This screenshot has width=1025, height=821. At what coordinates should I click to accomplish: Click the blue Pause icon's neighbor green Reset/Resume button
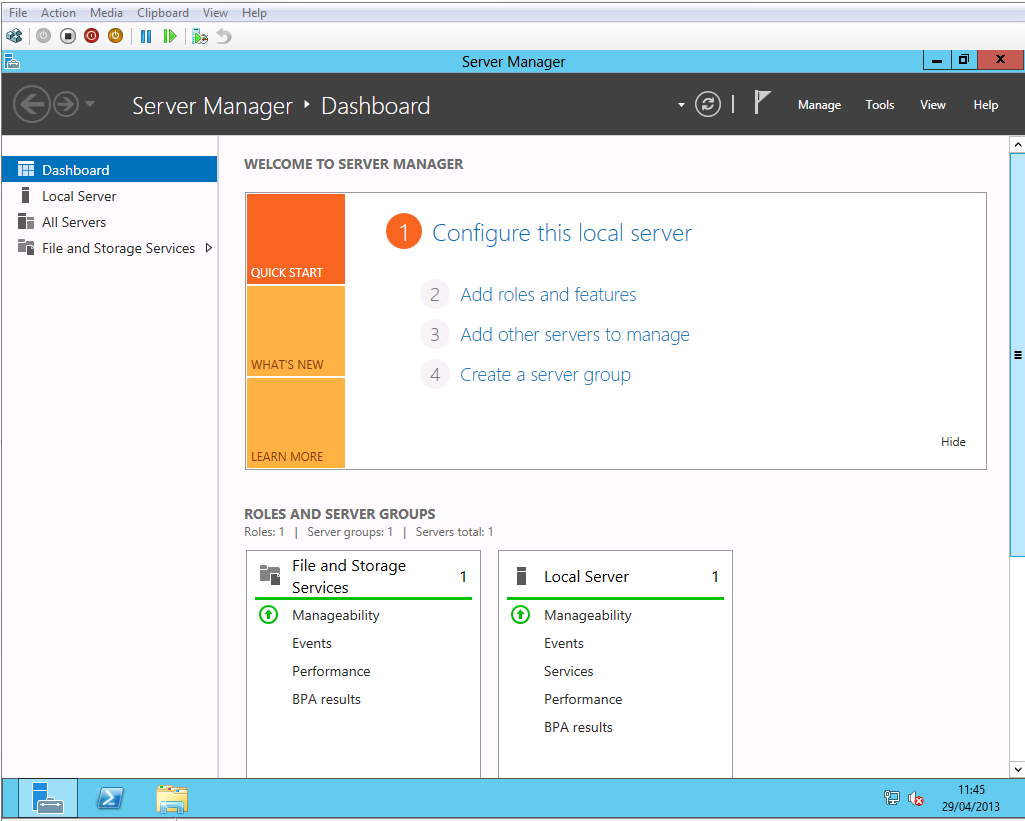pyautogui.click(x=170, y=36)
